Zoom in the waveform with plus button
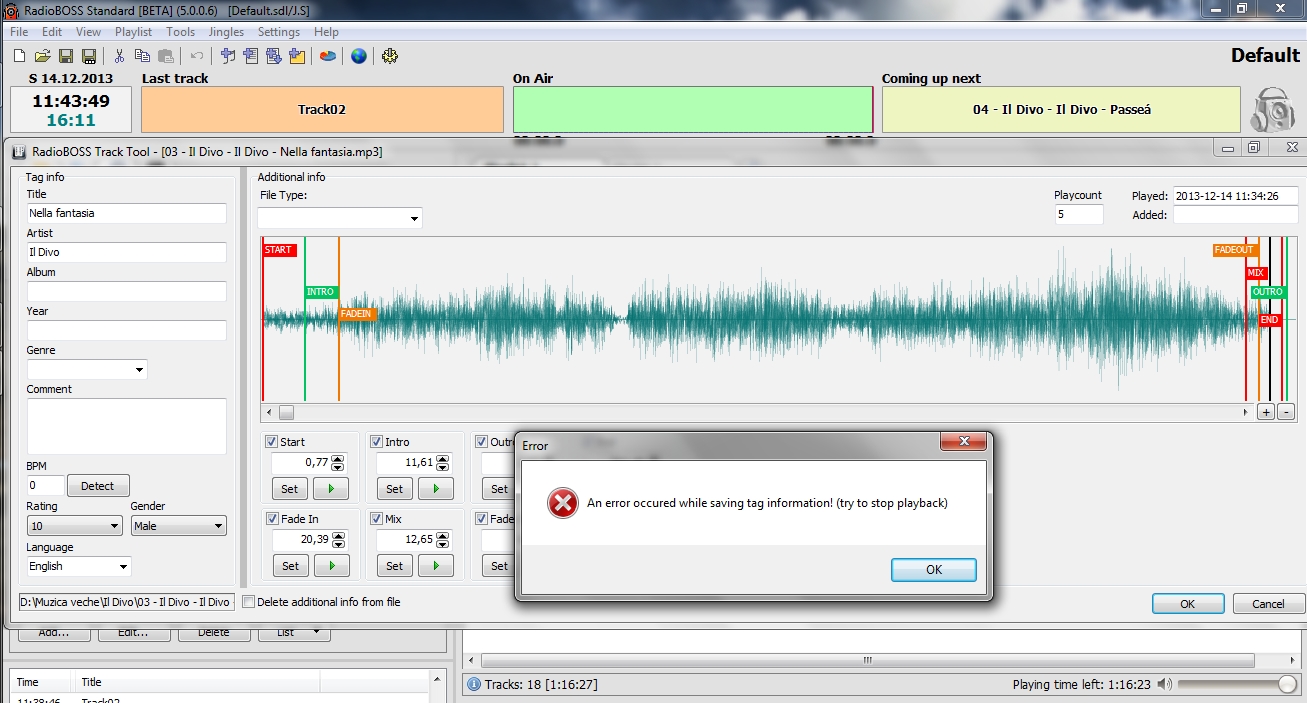This screenshot has height=703, width=1307. pos(1266,412)
